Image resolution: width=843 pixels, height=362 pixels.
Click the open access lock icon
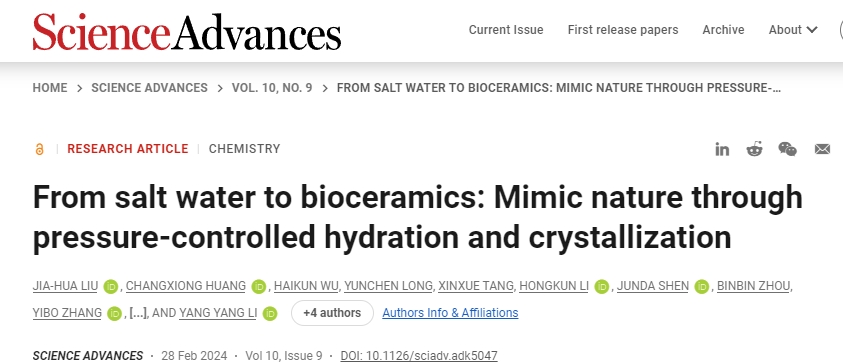[39, 149]
